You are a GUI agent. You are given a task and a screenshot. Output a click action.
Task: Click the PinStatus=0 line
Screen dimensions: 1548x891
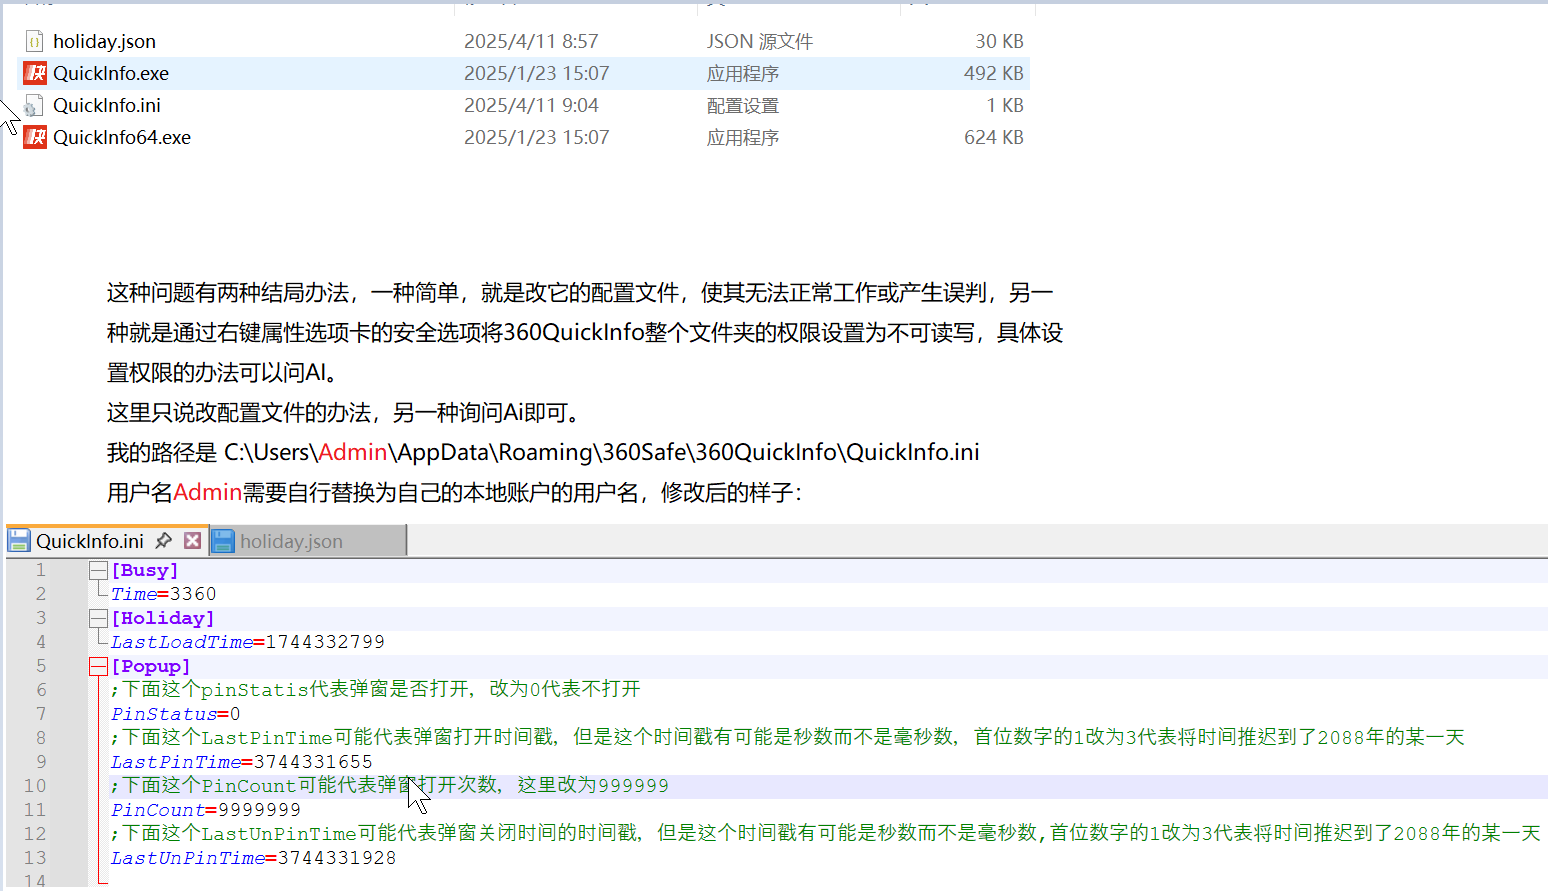point(176,714)
